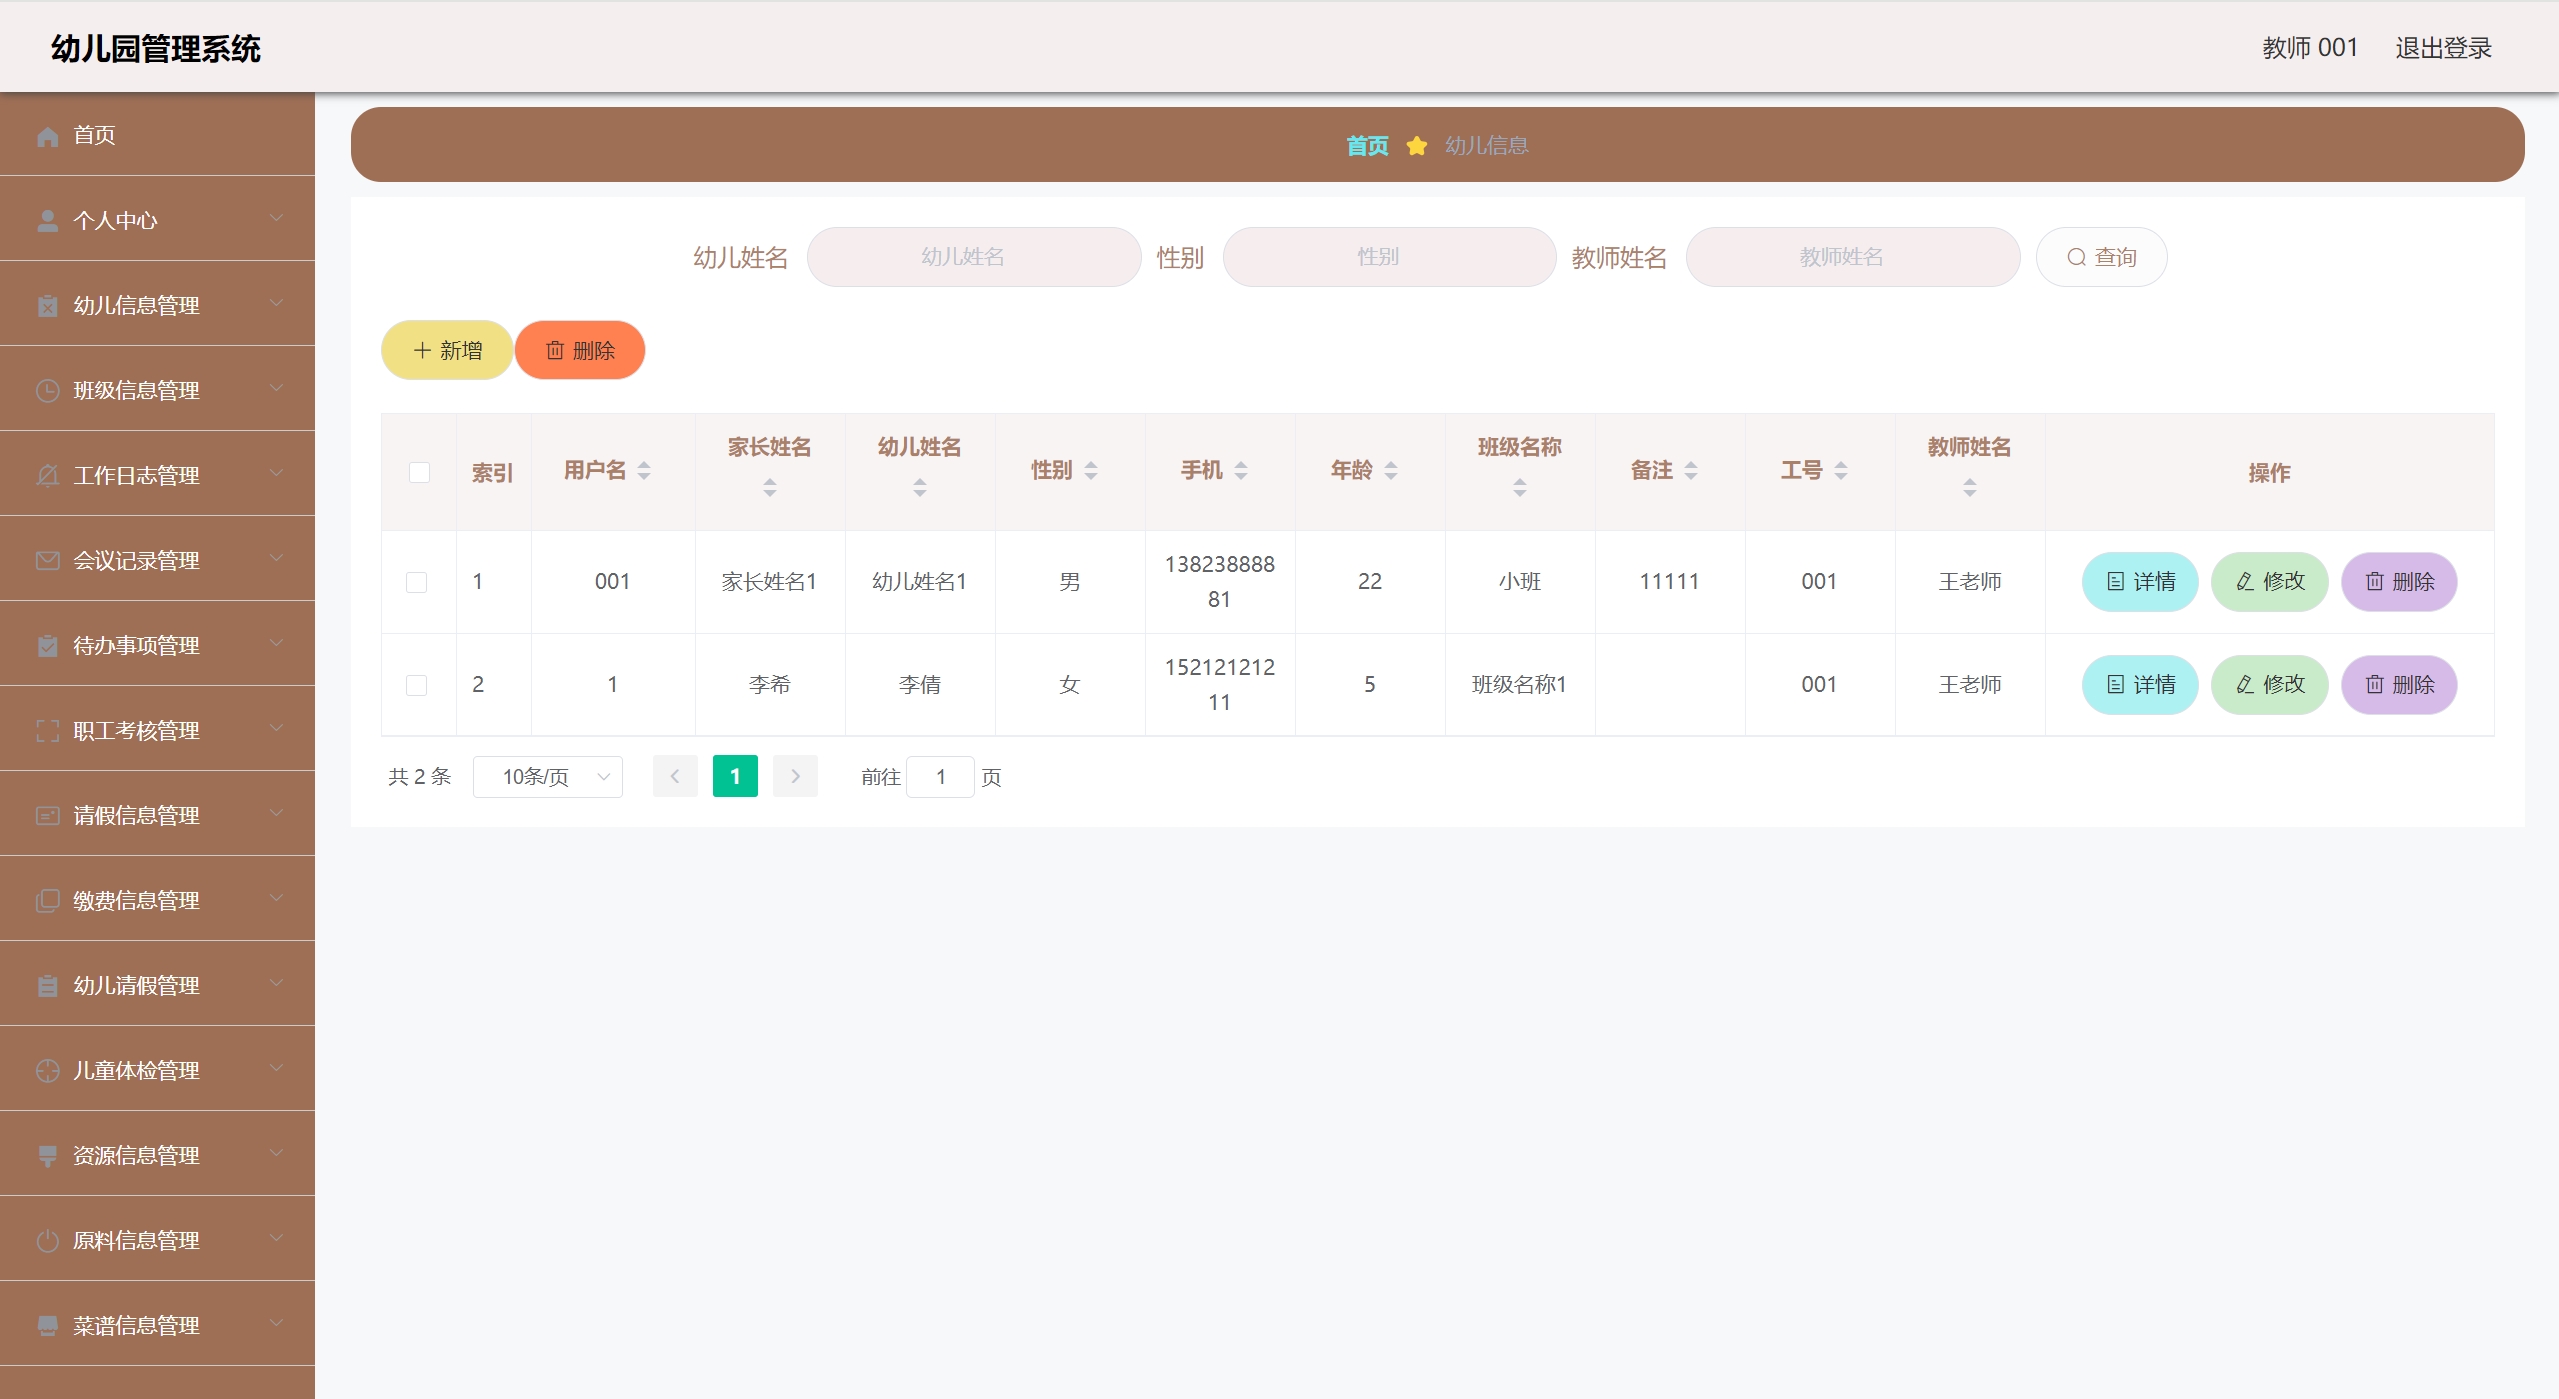Check the checkbox for row 001
The height and width of the screenshot is (1399, 2559).
(x=417, y=582)
